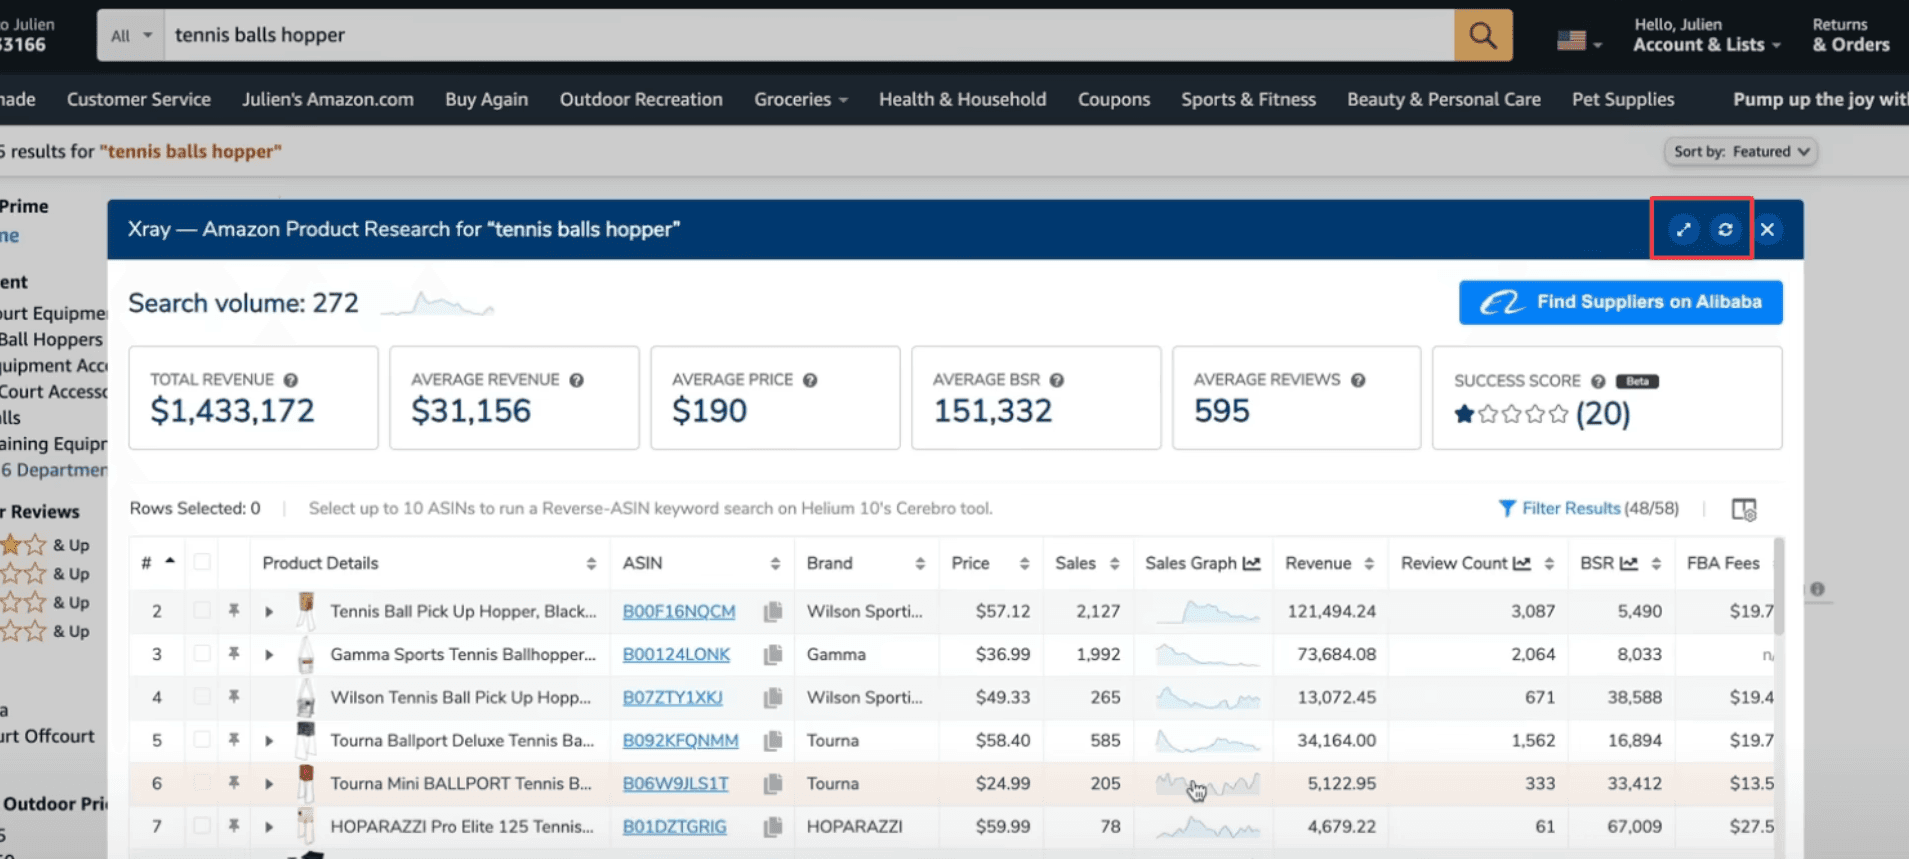The width and height of the screenshot is (1909, 859).
Task: Click the Xray table vertical scrollbar
Action: (x=1778, y=588)
